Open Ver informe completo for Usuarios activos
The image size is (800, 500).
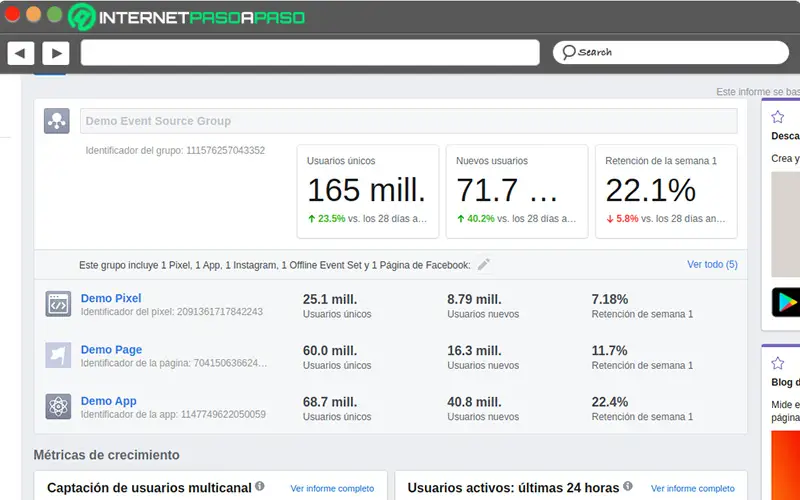tap(693, 489)
